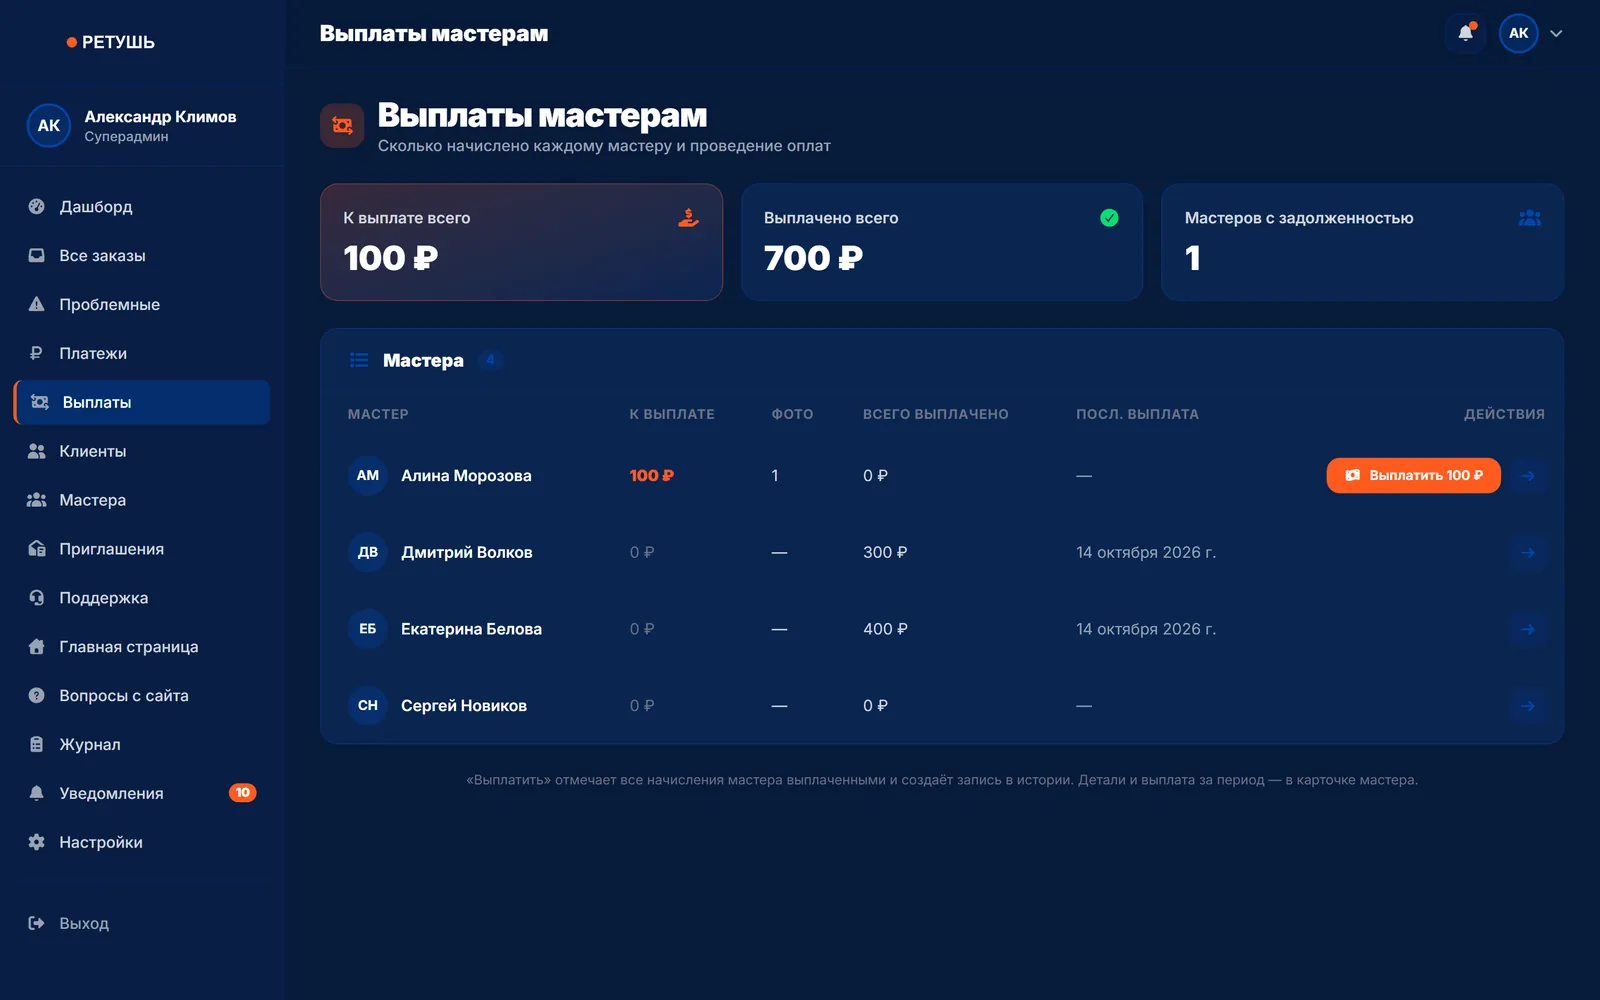Click the Поддержка headset icon
This screenshot has height=1000, width=1600.
37,598
